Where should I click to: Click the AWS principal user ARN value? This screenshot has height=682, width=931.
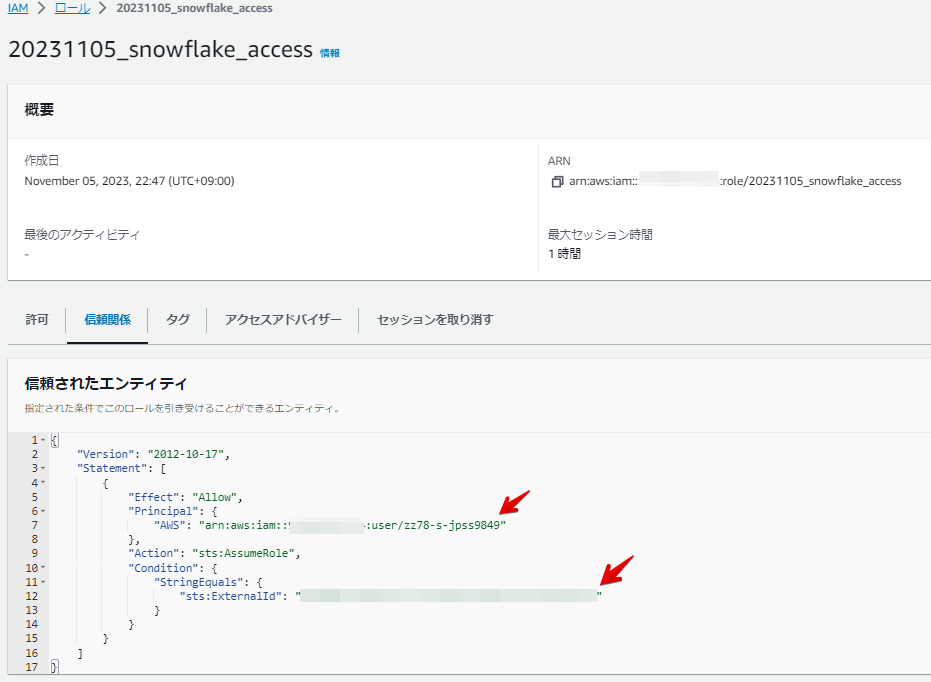(353, 525)
